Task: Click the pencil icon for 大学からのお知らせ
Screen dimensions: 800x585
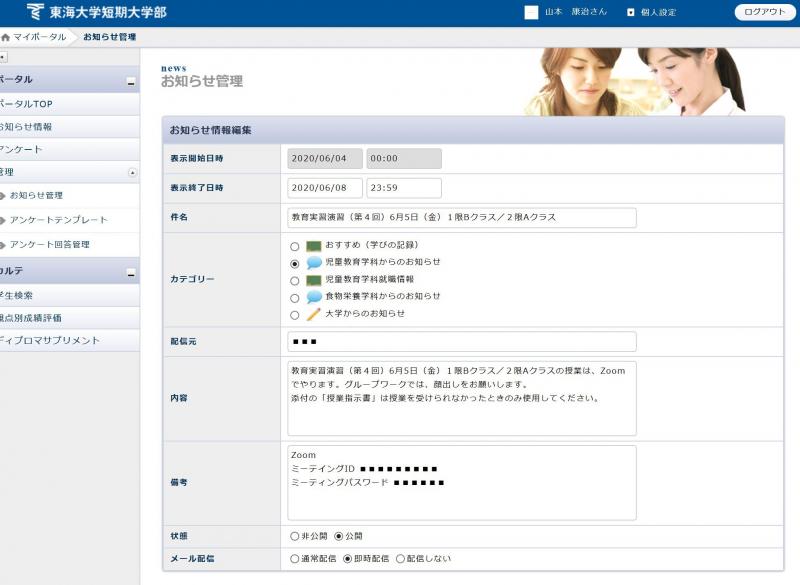Action: (x=314, y=314)
